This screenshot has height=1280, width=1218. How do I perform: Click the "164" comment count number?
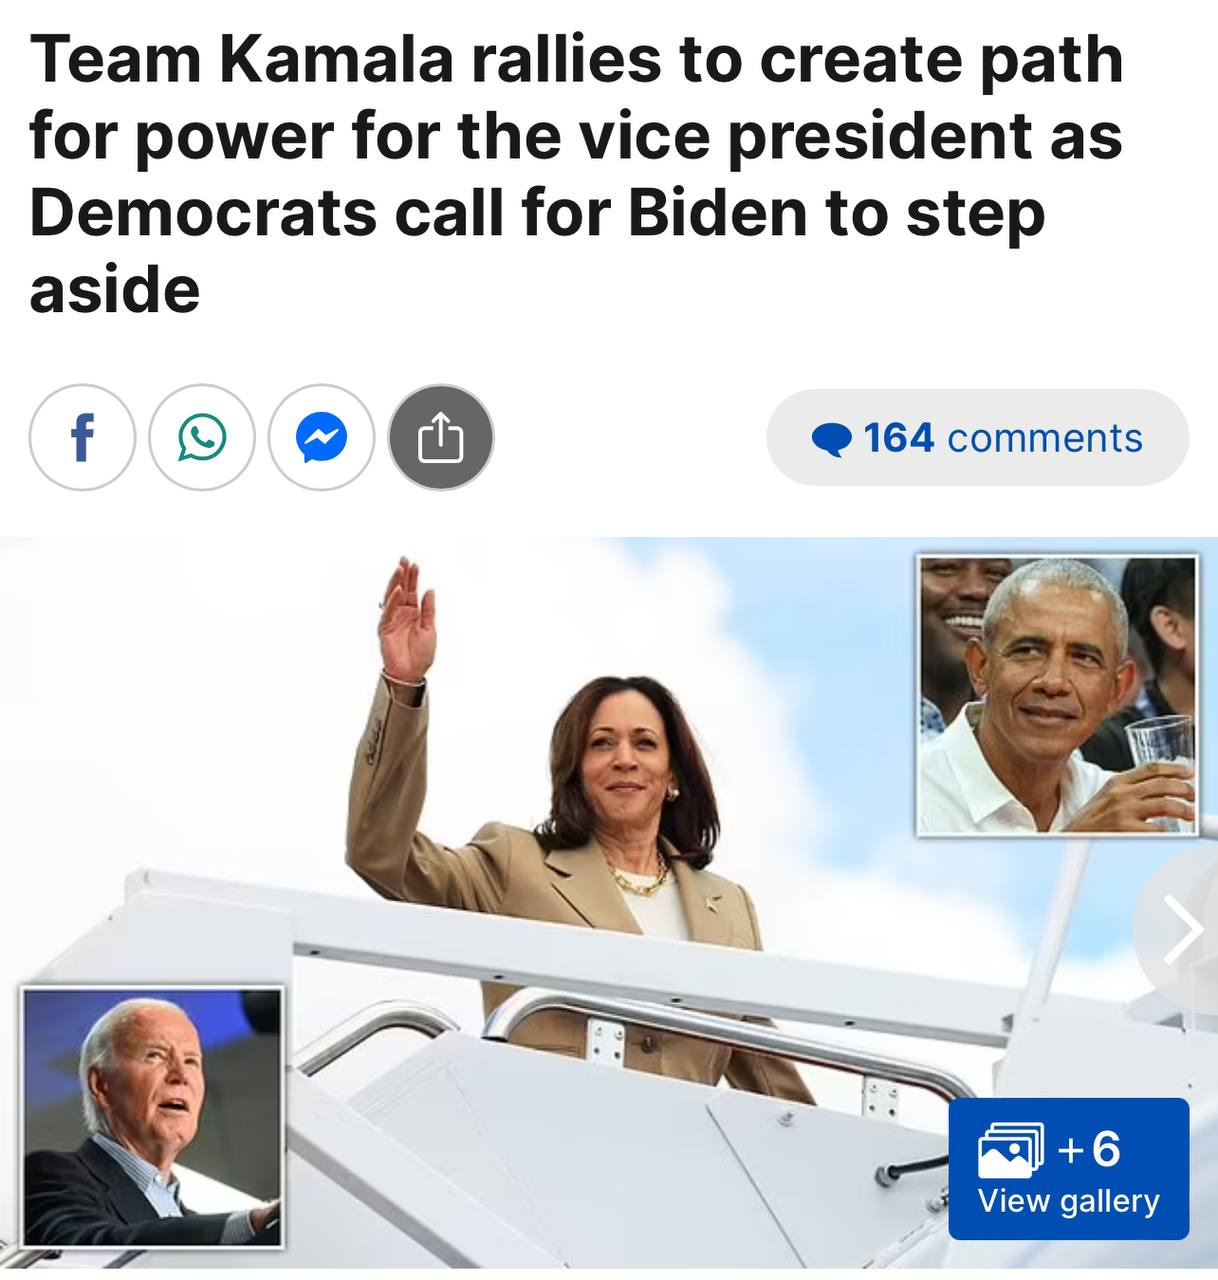[898, 438]
